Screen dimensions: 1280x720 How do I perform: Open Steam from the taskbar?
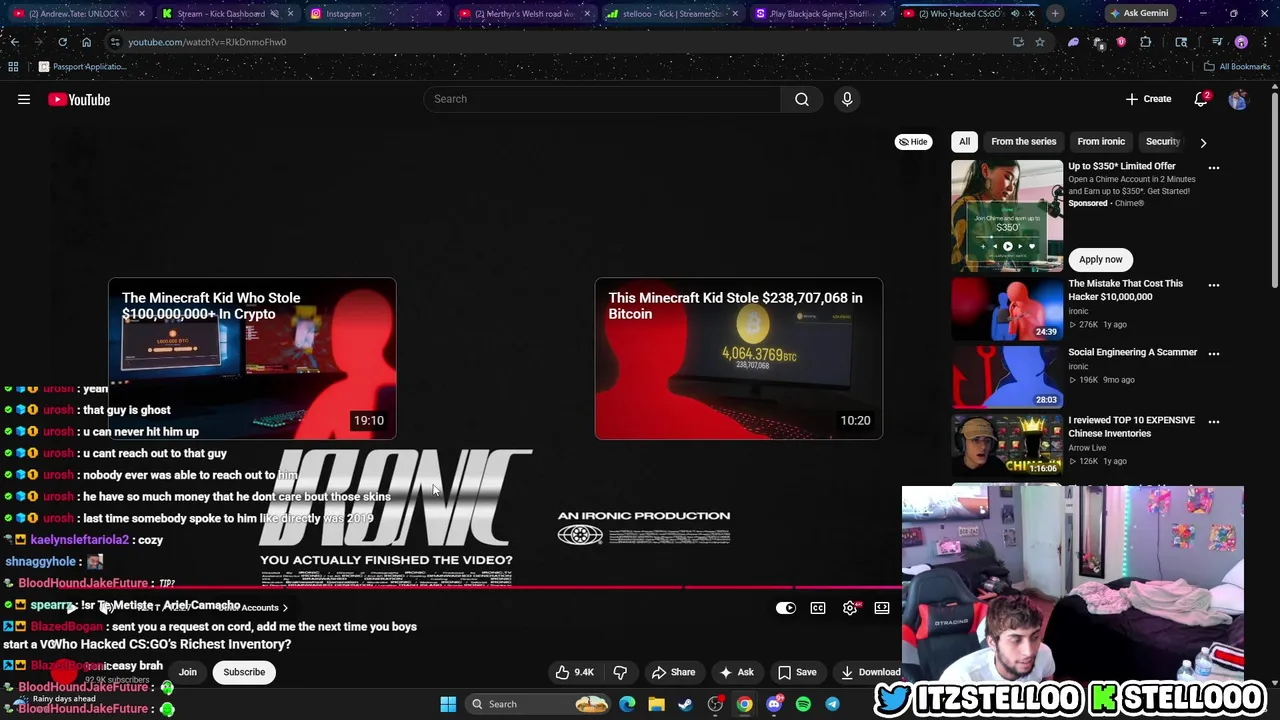pyautogui.click(x=685, y=704)
